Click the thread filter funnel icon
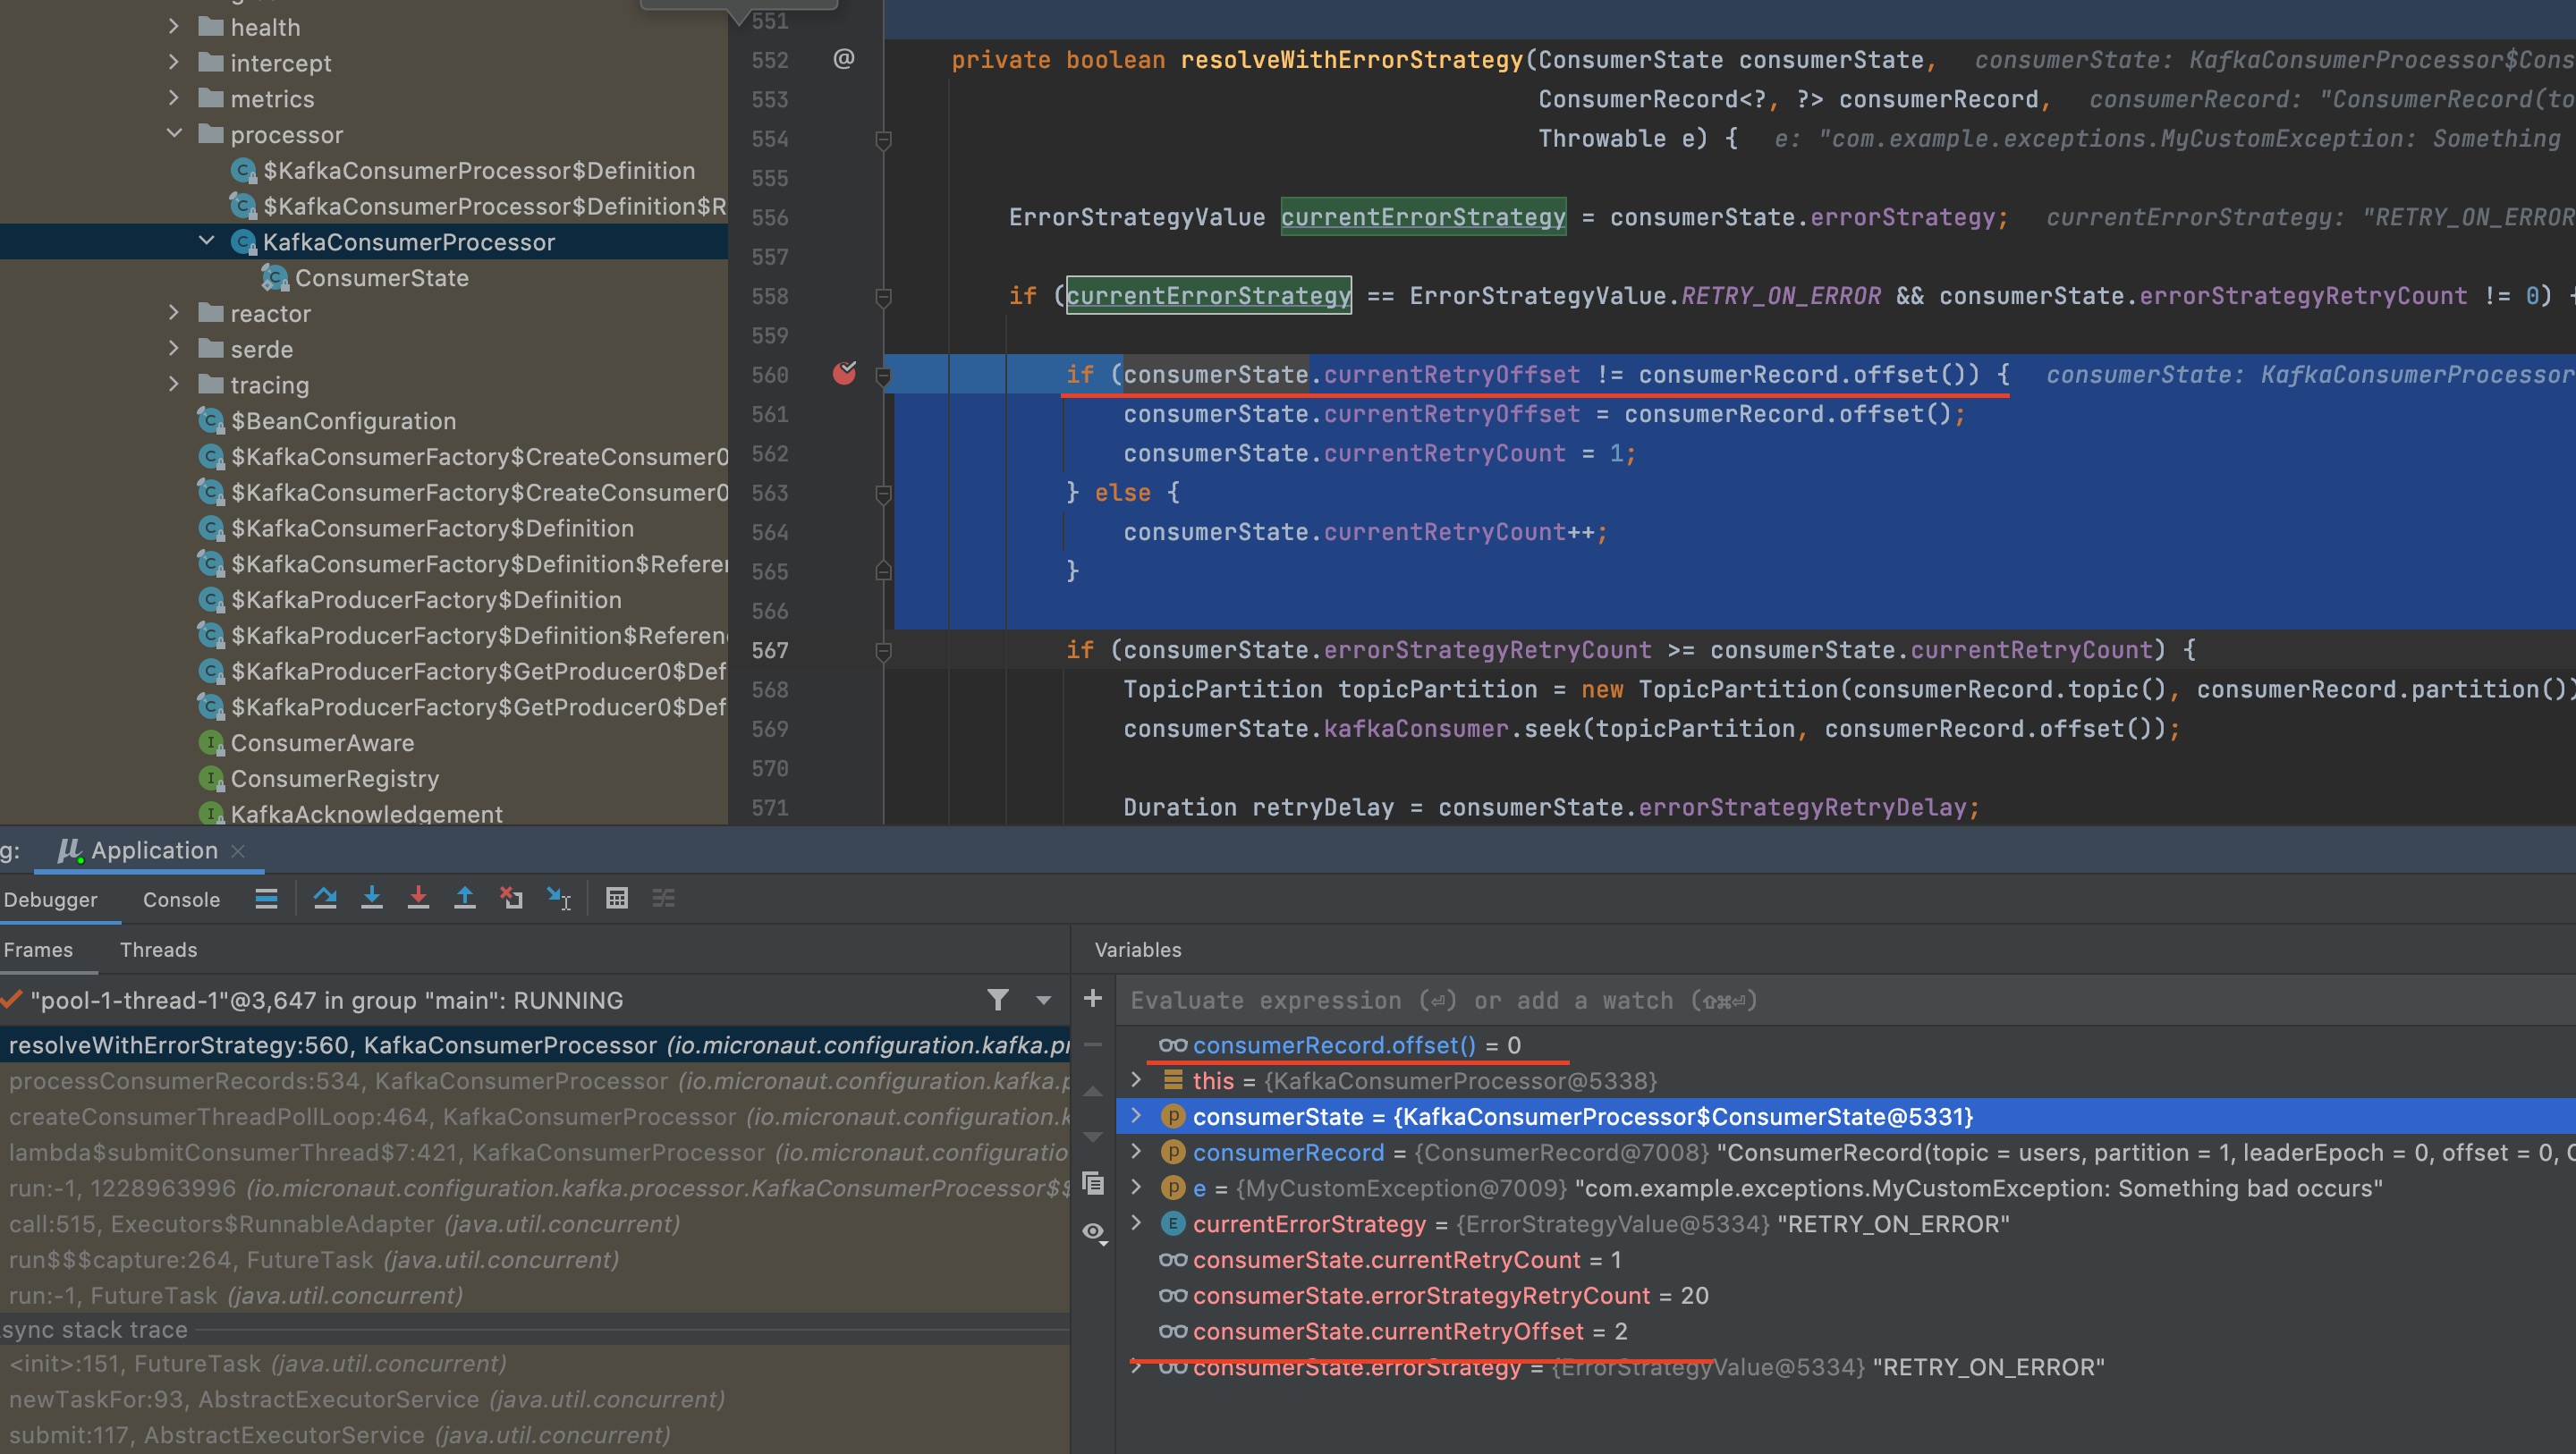 click(997, 999)
